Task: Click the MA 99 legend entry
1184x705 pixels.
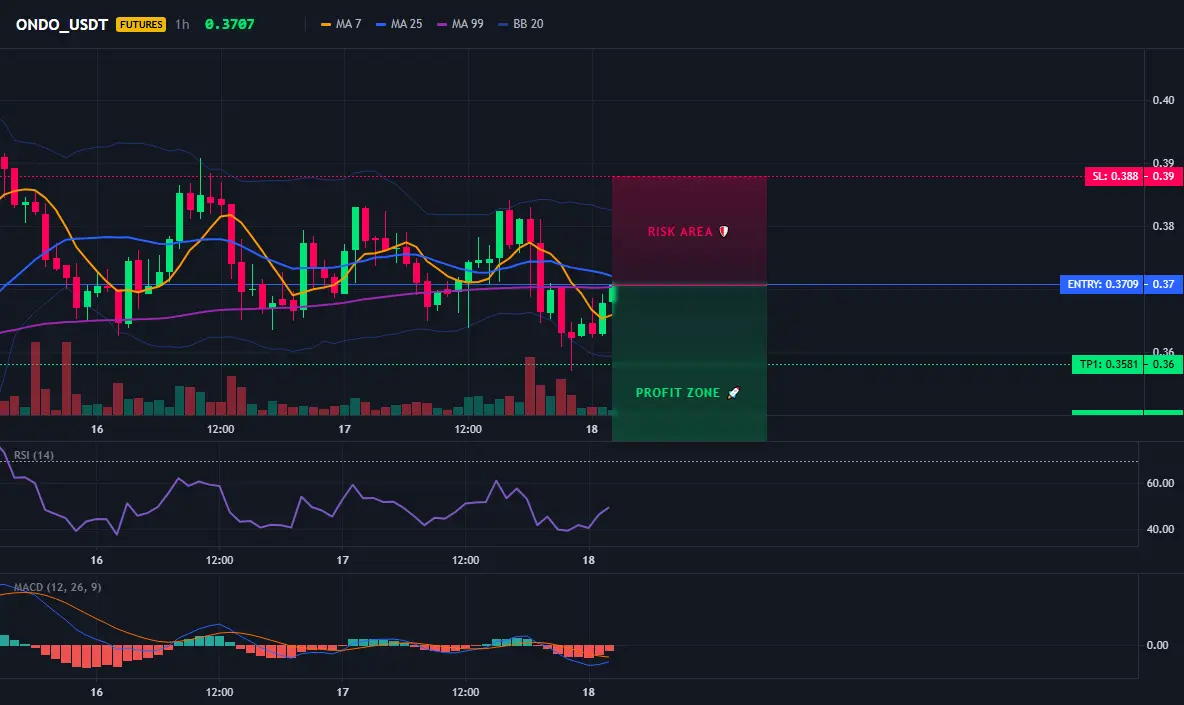Action: (x=461, y=24)
